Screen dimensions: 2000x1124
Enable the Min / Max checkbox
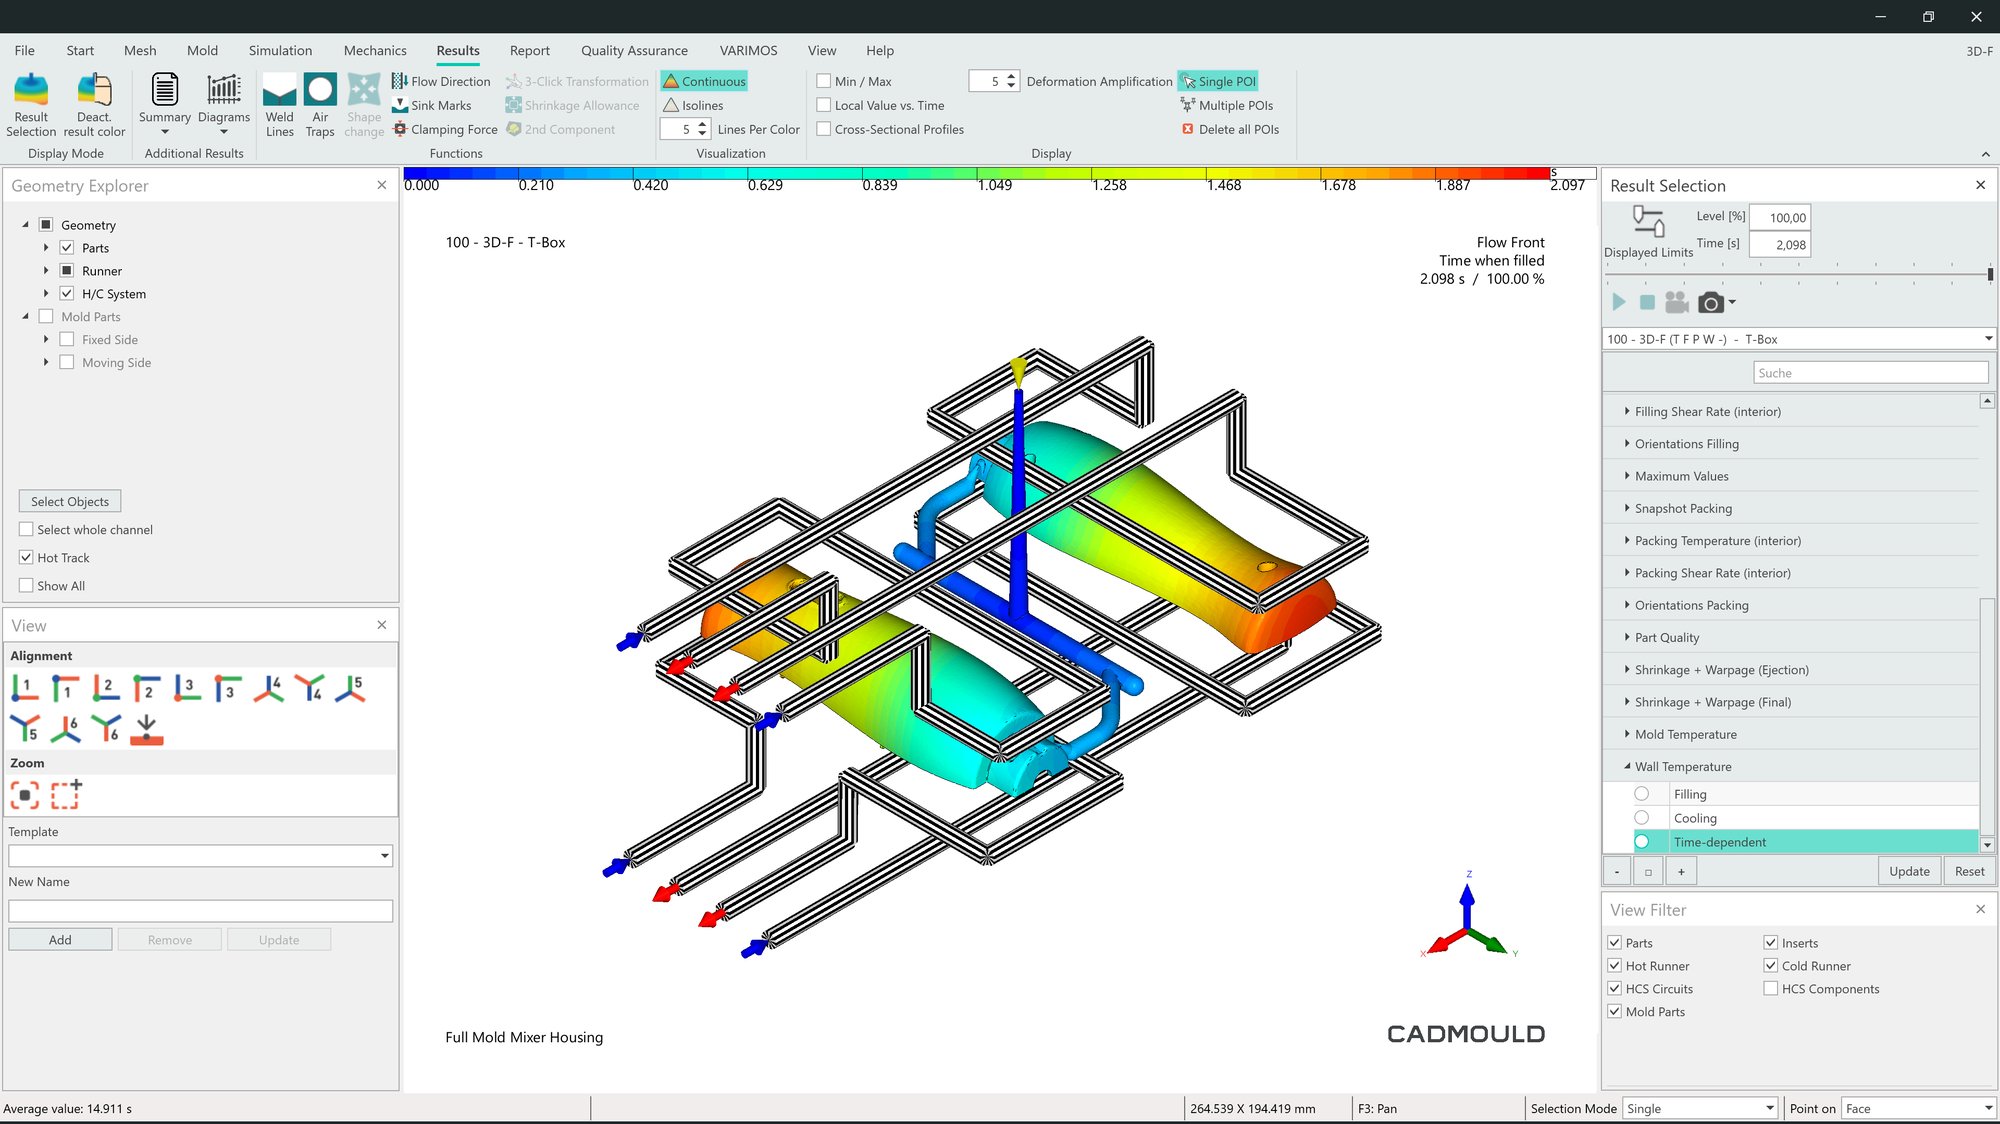pos(824,81)
